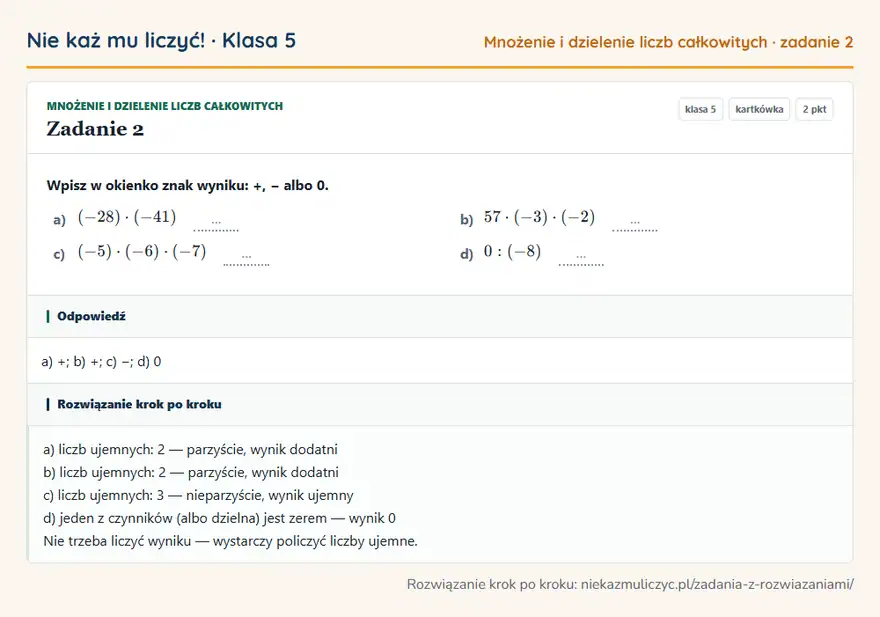
Task: Click the 'Zadanie 2' heading
Action: pos(95,129)
